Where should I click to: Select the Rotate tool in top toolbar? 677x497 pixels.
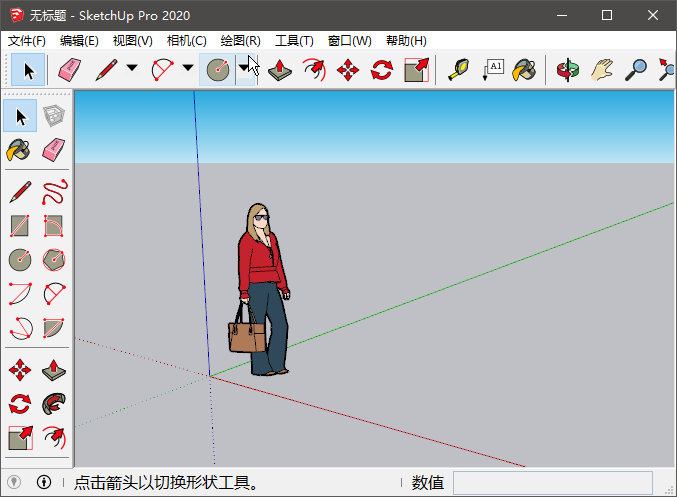382,70
